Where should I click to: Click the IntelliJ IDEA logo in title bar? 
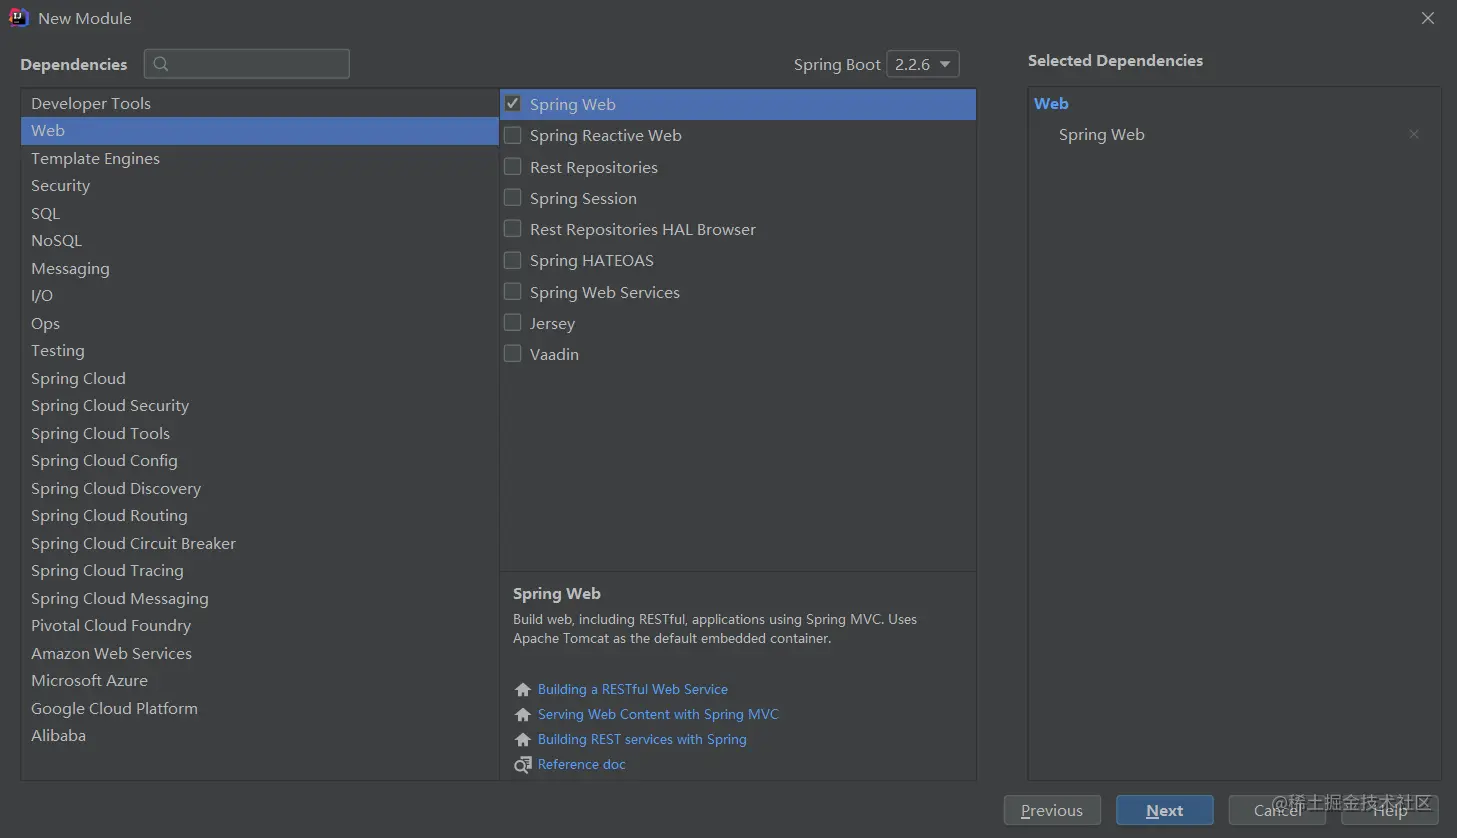[x=19, y=18]
